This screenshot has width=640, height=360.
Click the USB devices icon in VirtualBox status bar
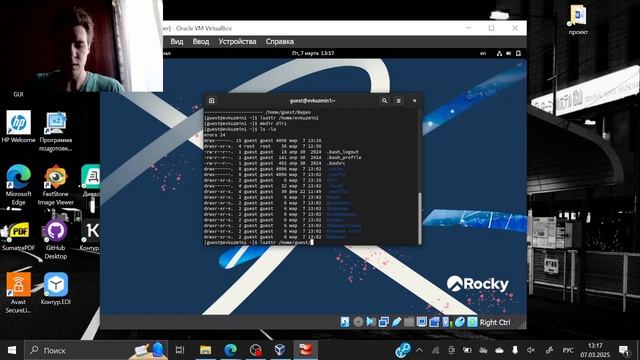point(396,322)
